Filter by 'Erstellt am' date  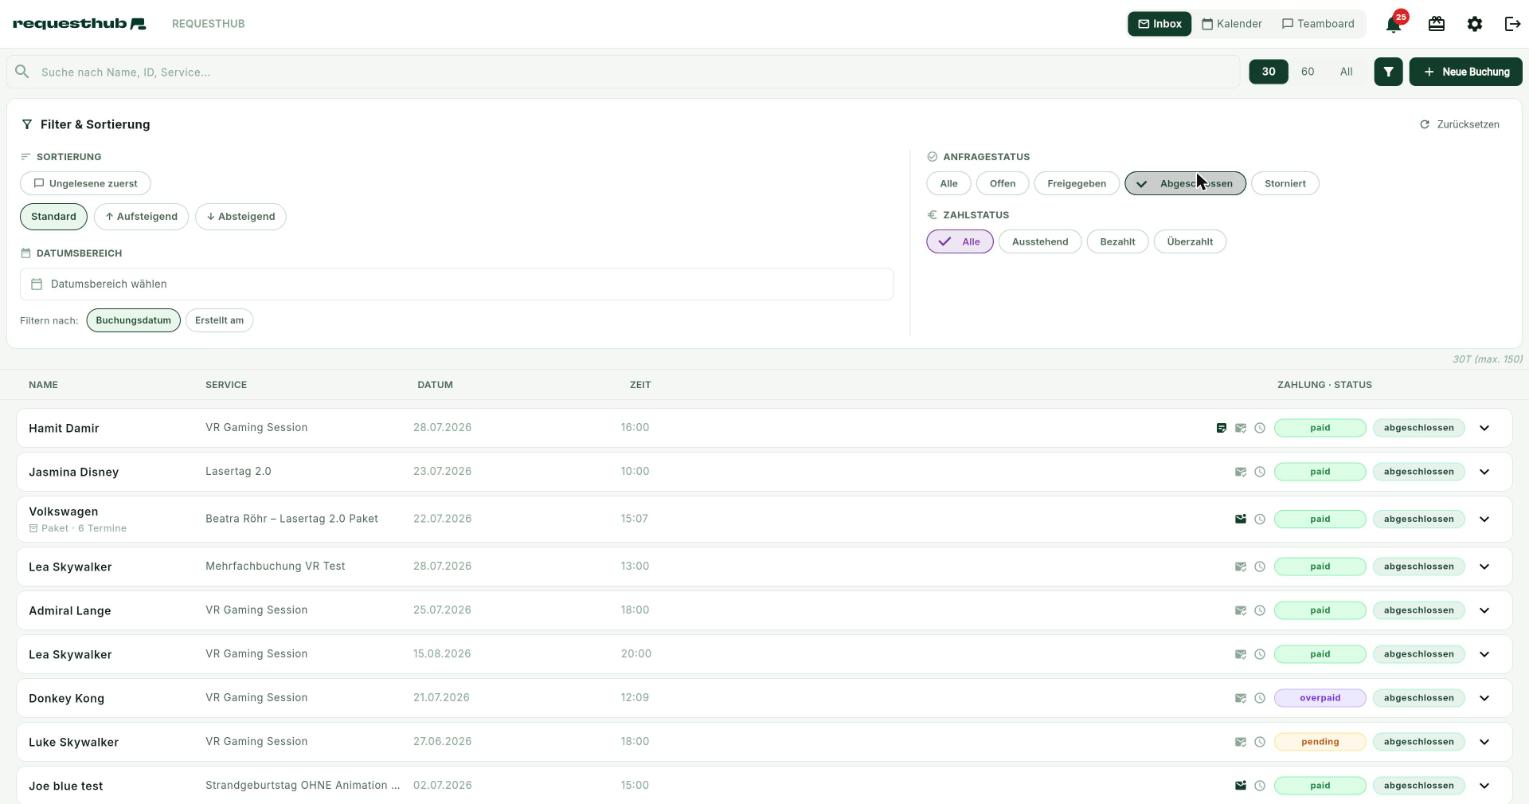point(219,320)
